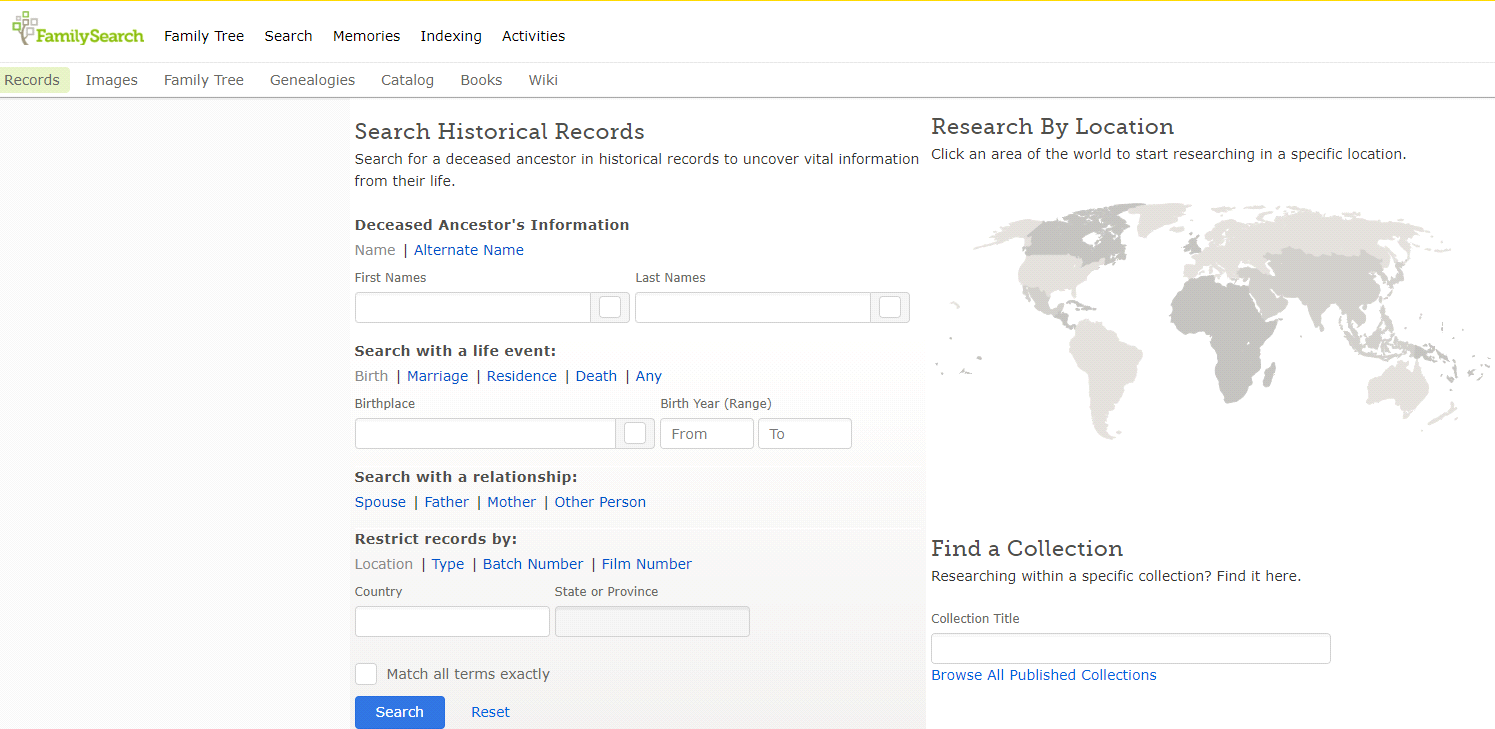
Task: Switch to the Wiki tab
Action: tap(543, 80)
